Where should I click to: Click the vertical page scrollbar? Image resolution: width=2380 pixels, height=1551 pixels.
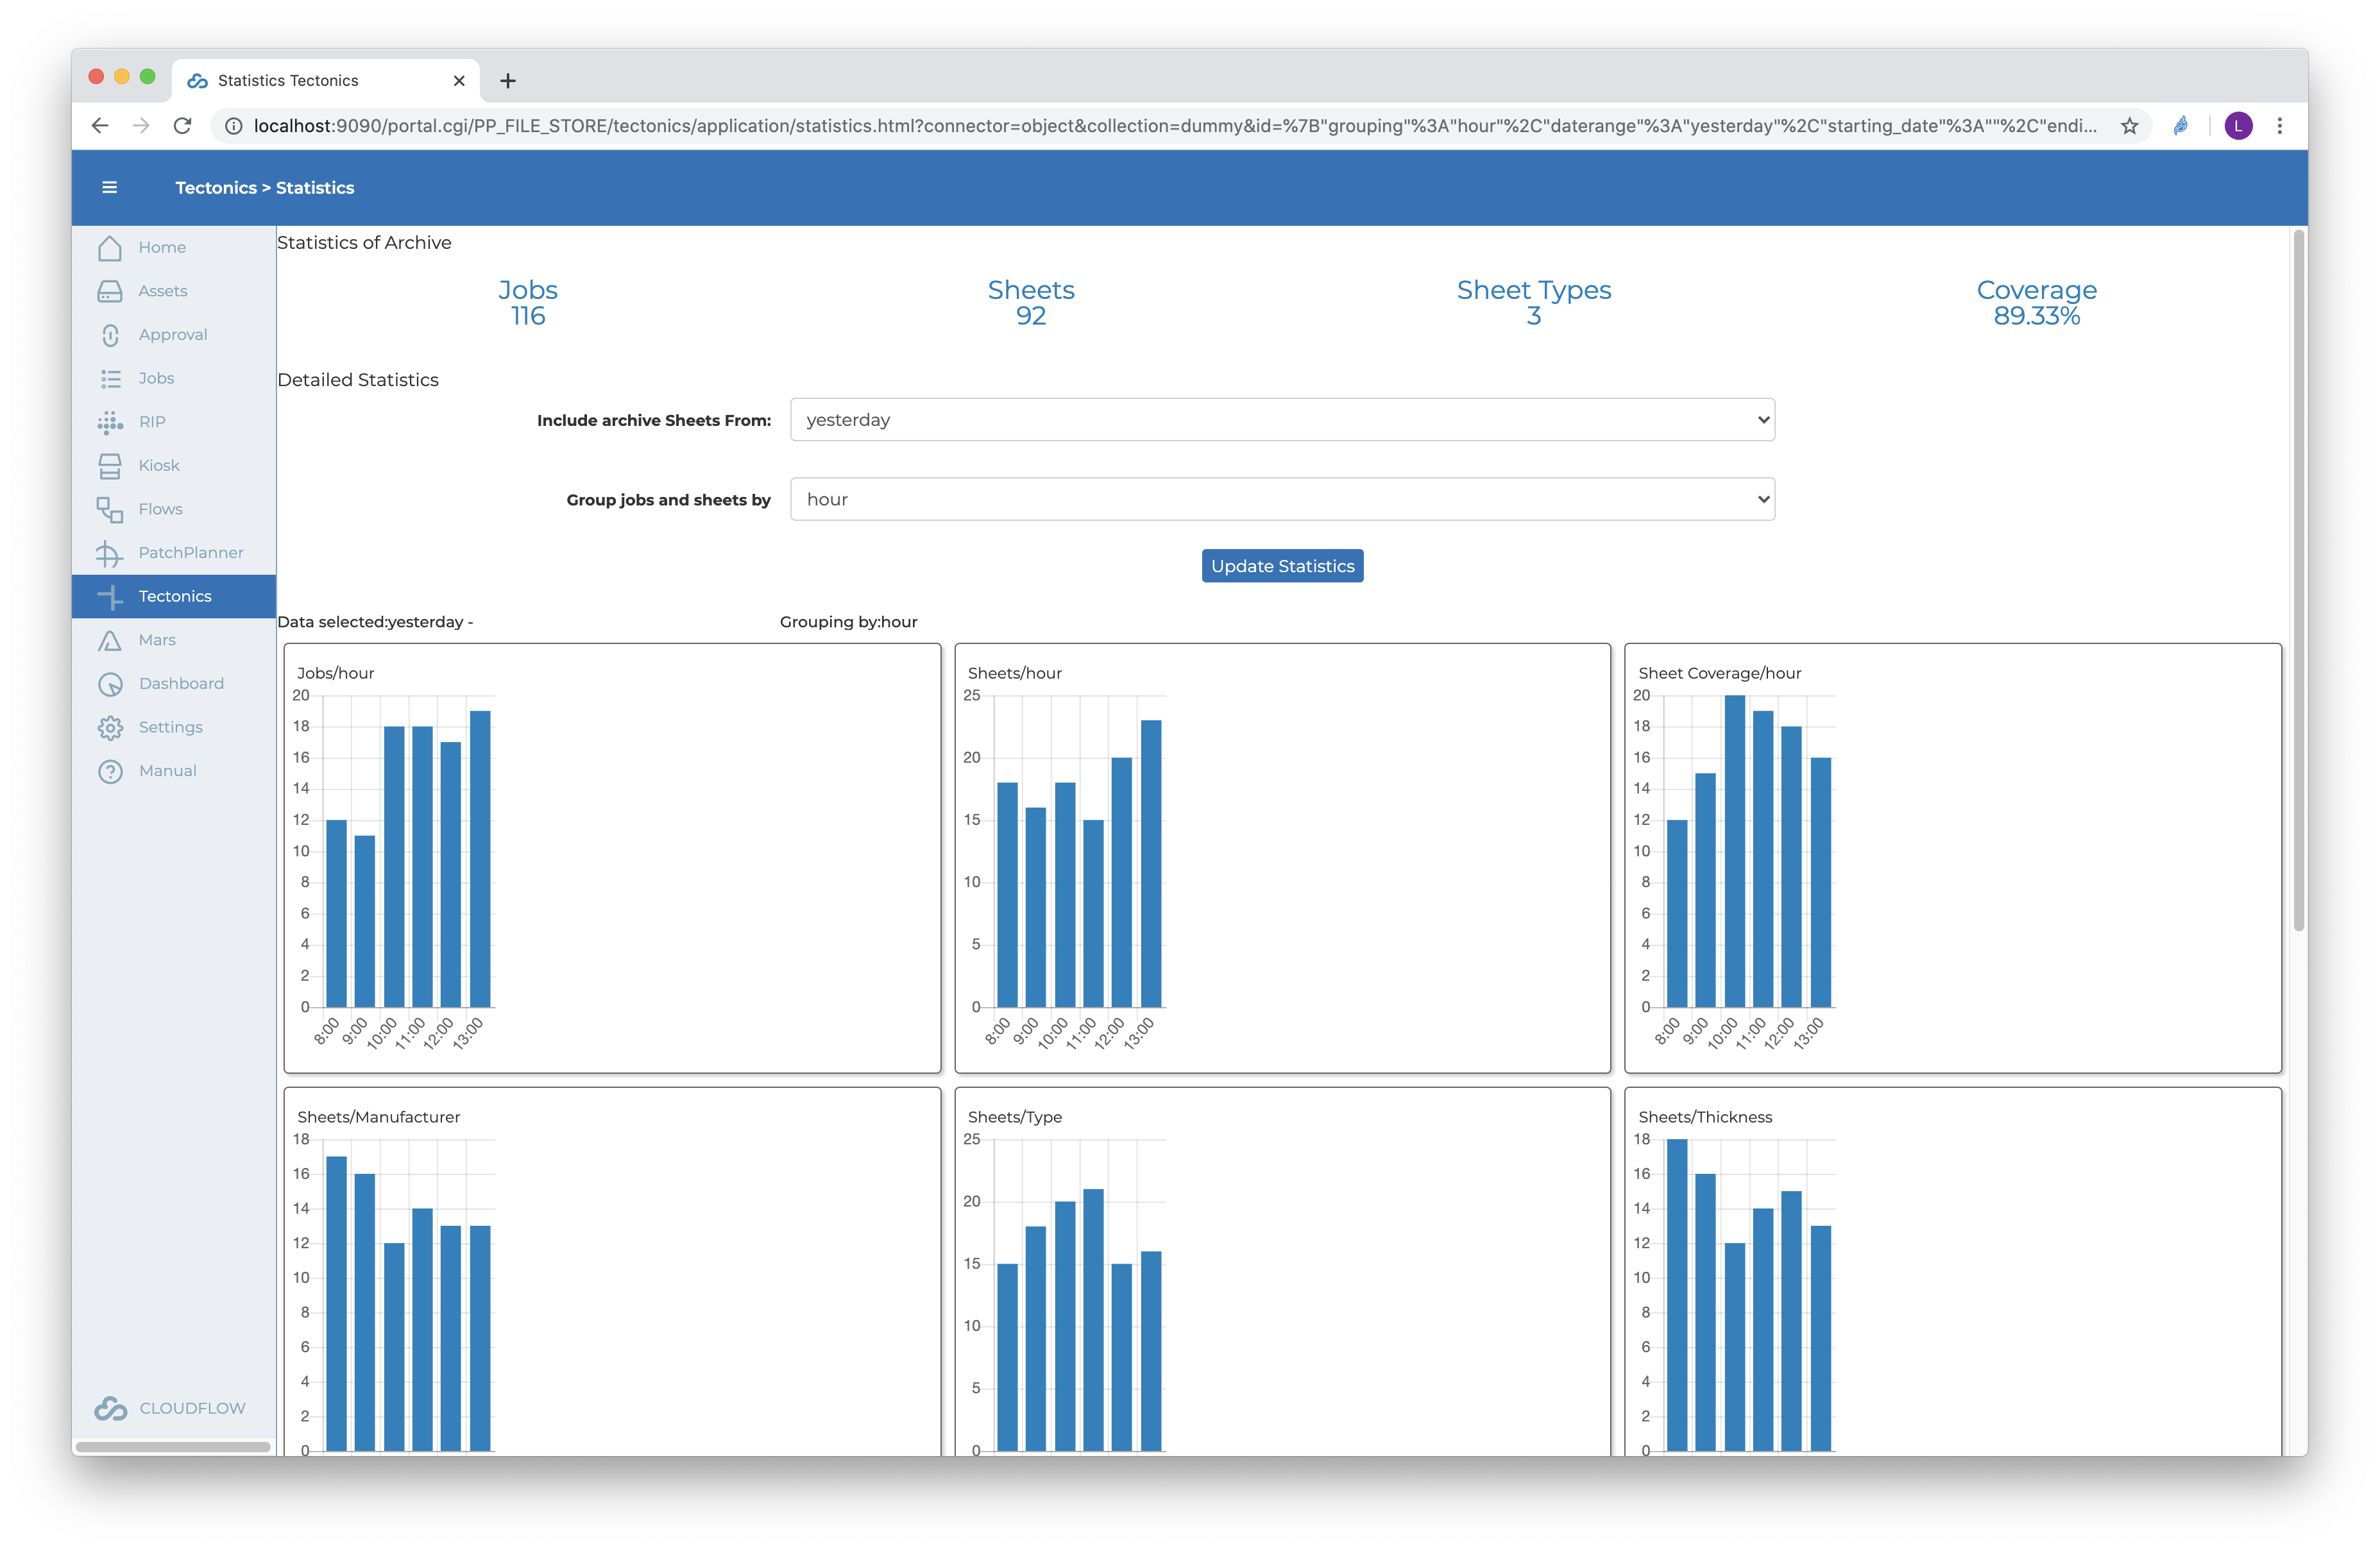click(2298, 580)
